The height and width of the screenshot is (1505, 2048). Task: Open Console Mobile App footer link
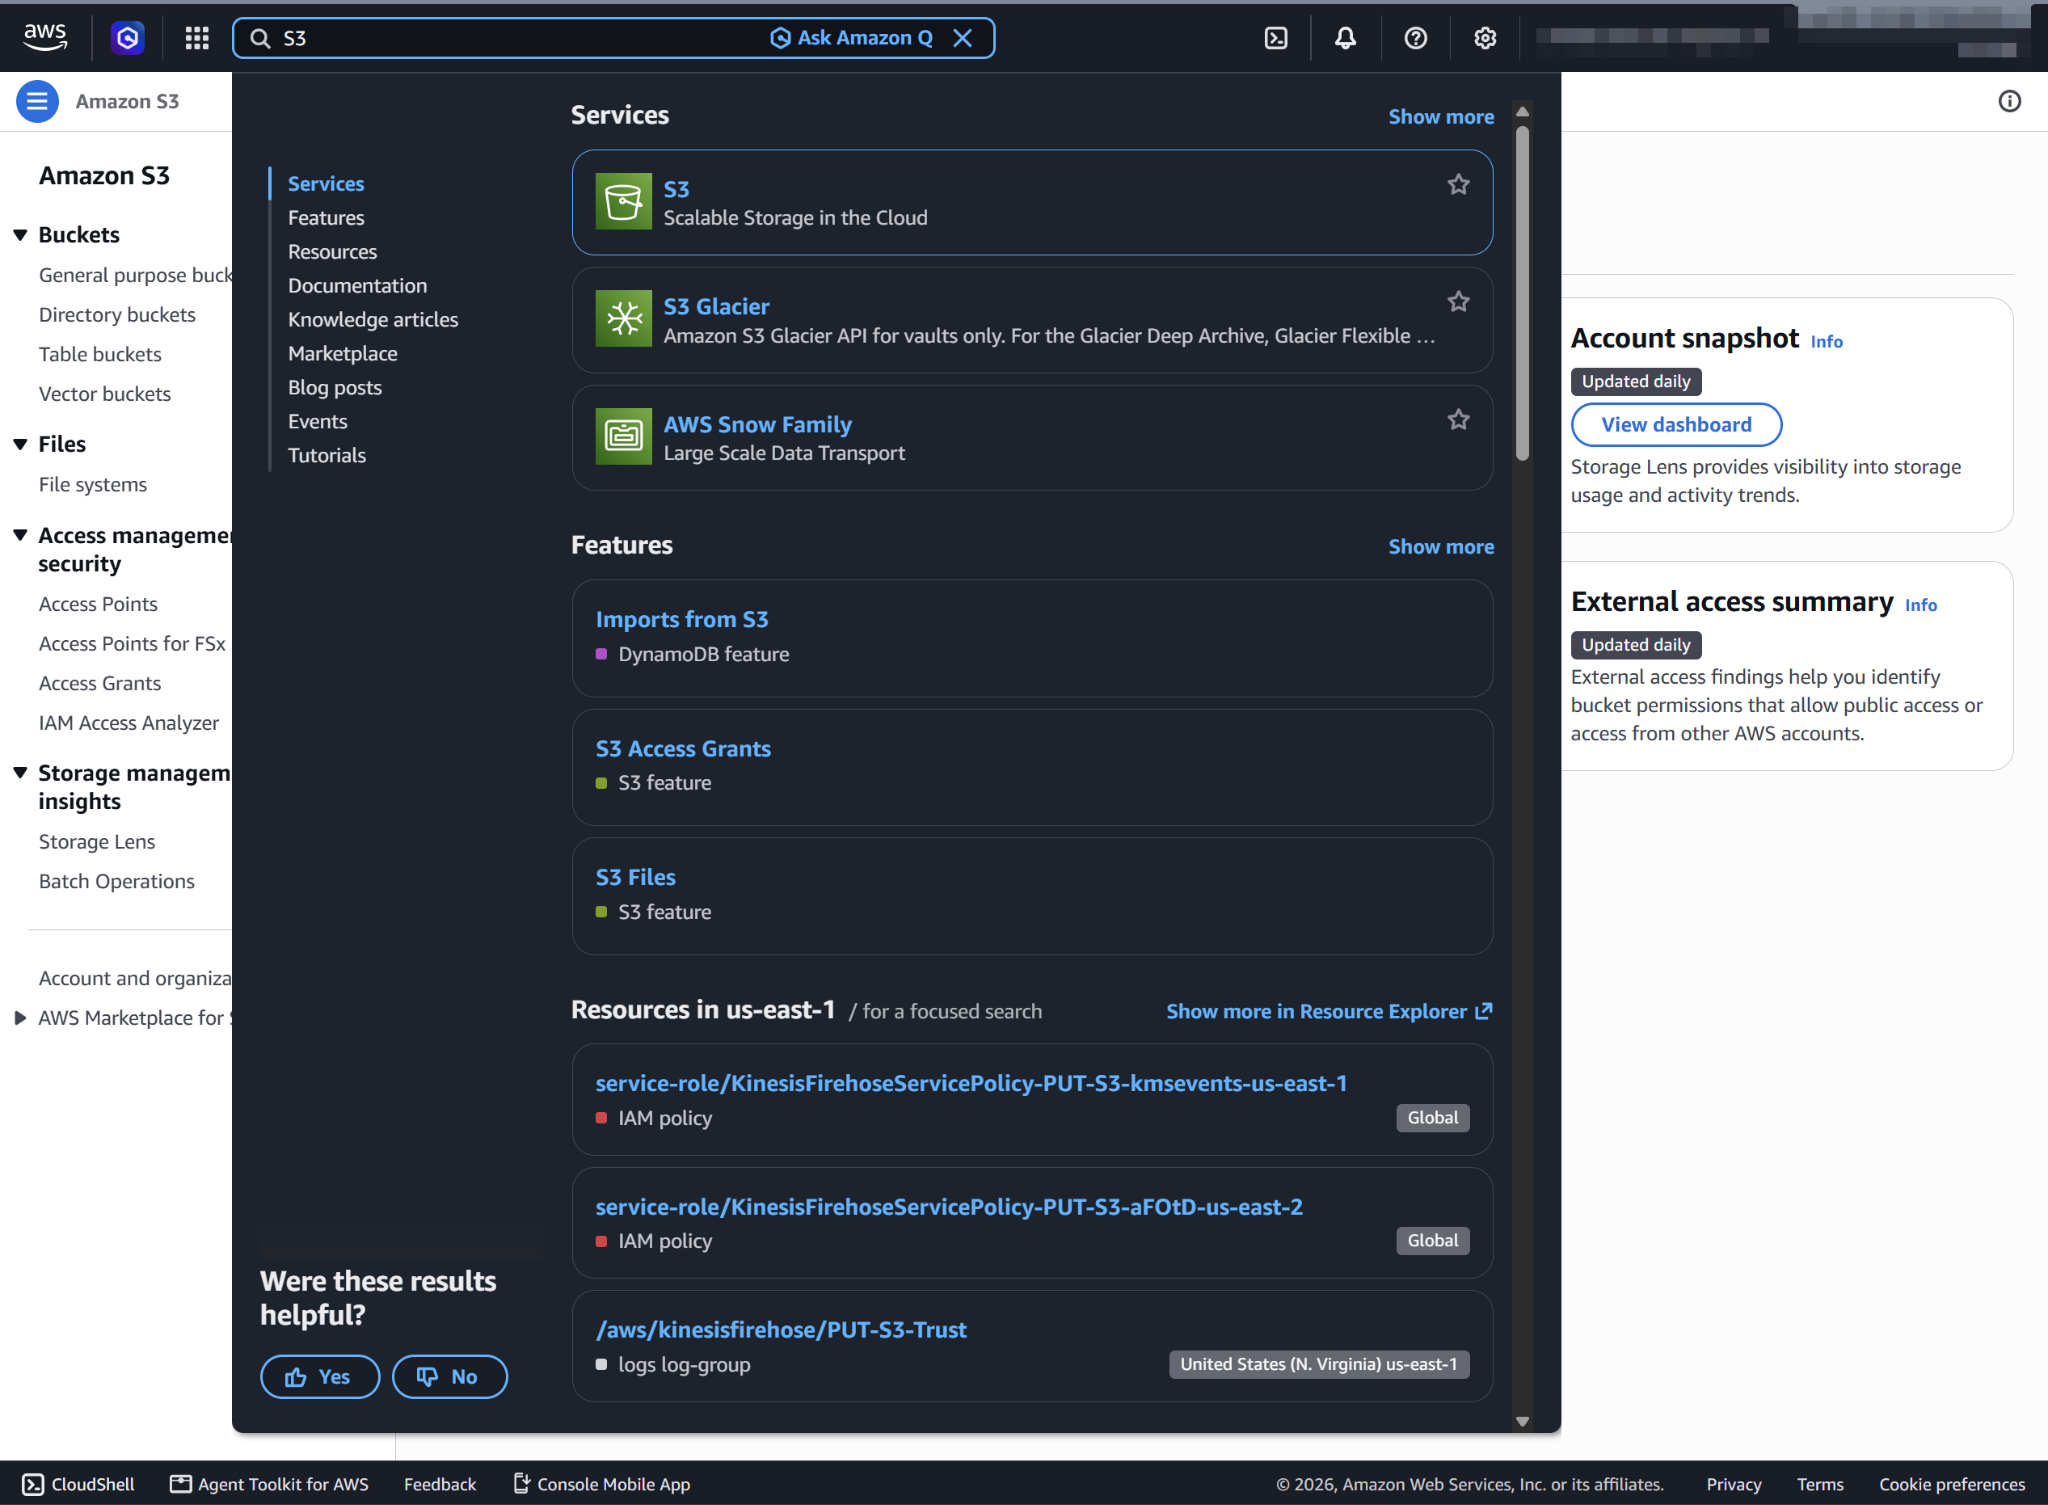click(x=602, y=1484)
